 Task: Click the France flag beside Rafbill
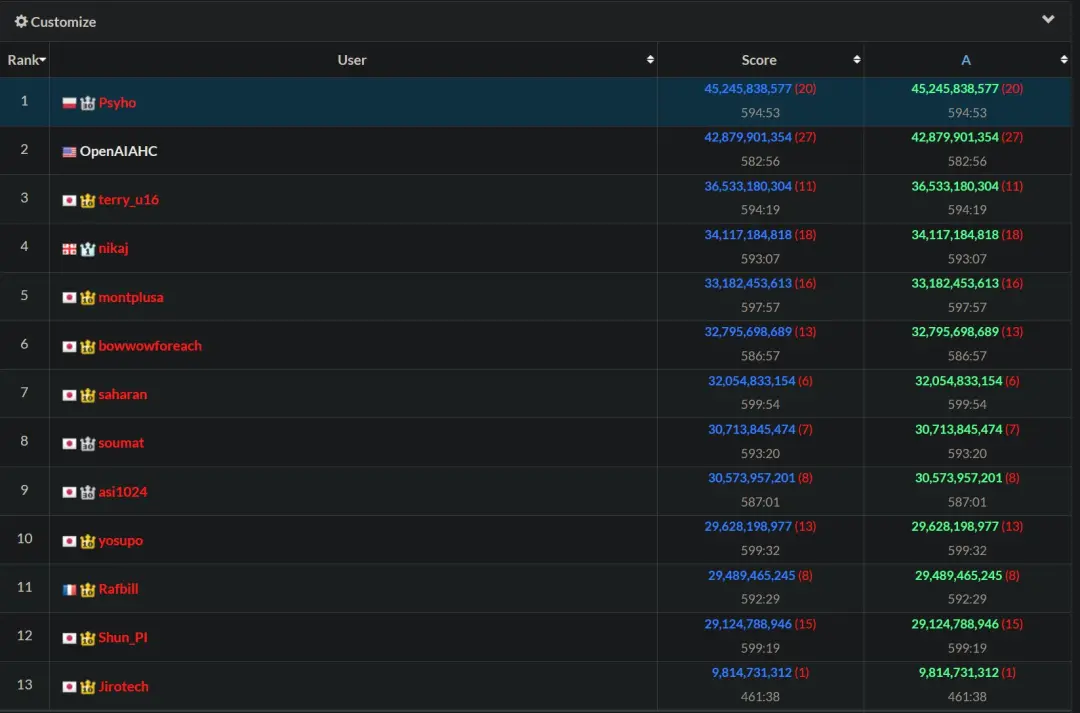69,590
